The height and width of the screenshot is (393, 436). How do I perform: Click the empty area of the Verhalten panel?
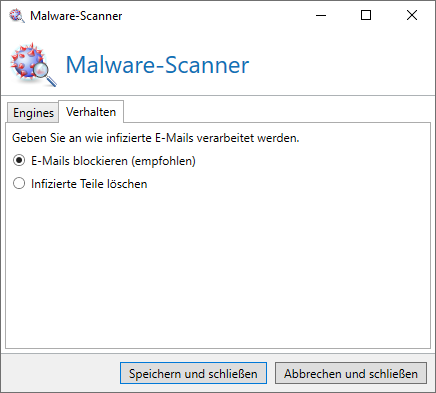pos(218,267)
